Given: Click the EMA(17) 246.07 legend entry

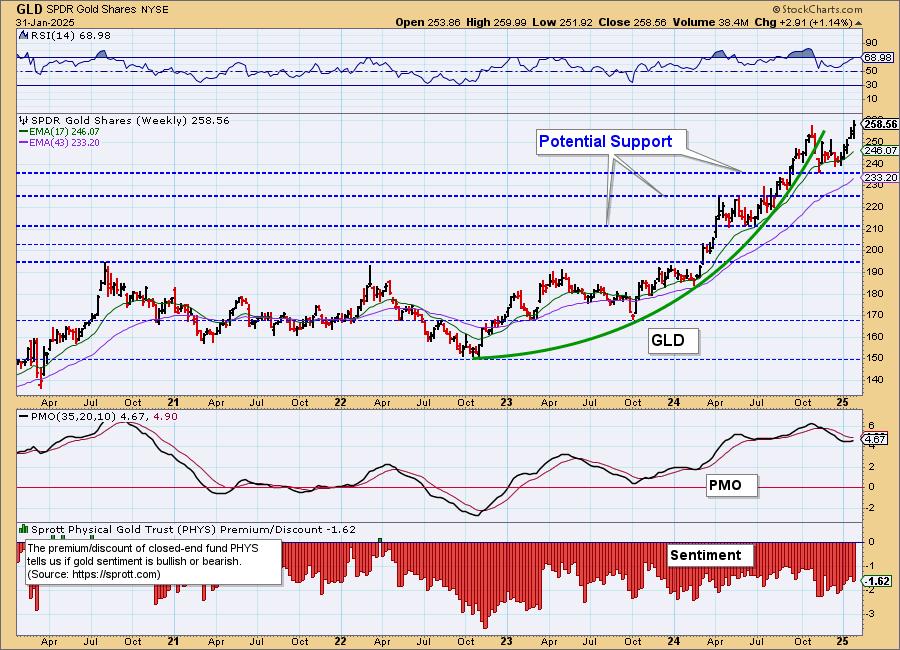Looking at the screenshot, I should pos(59,132).
